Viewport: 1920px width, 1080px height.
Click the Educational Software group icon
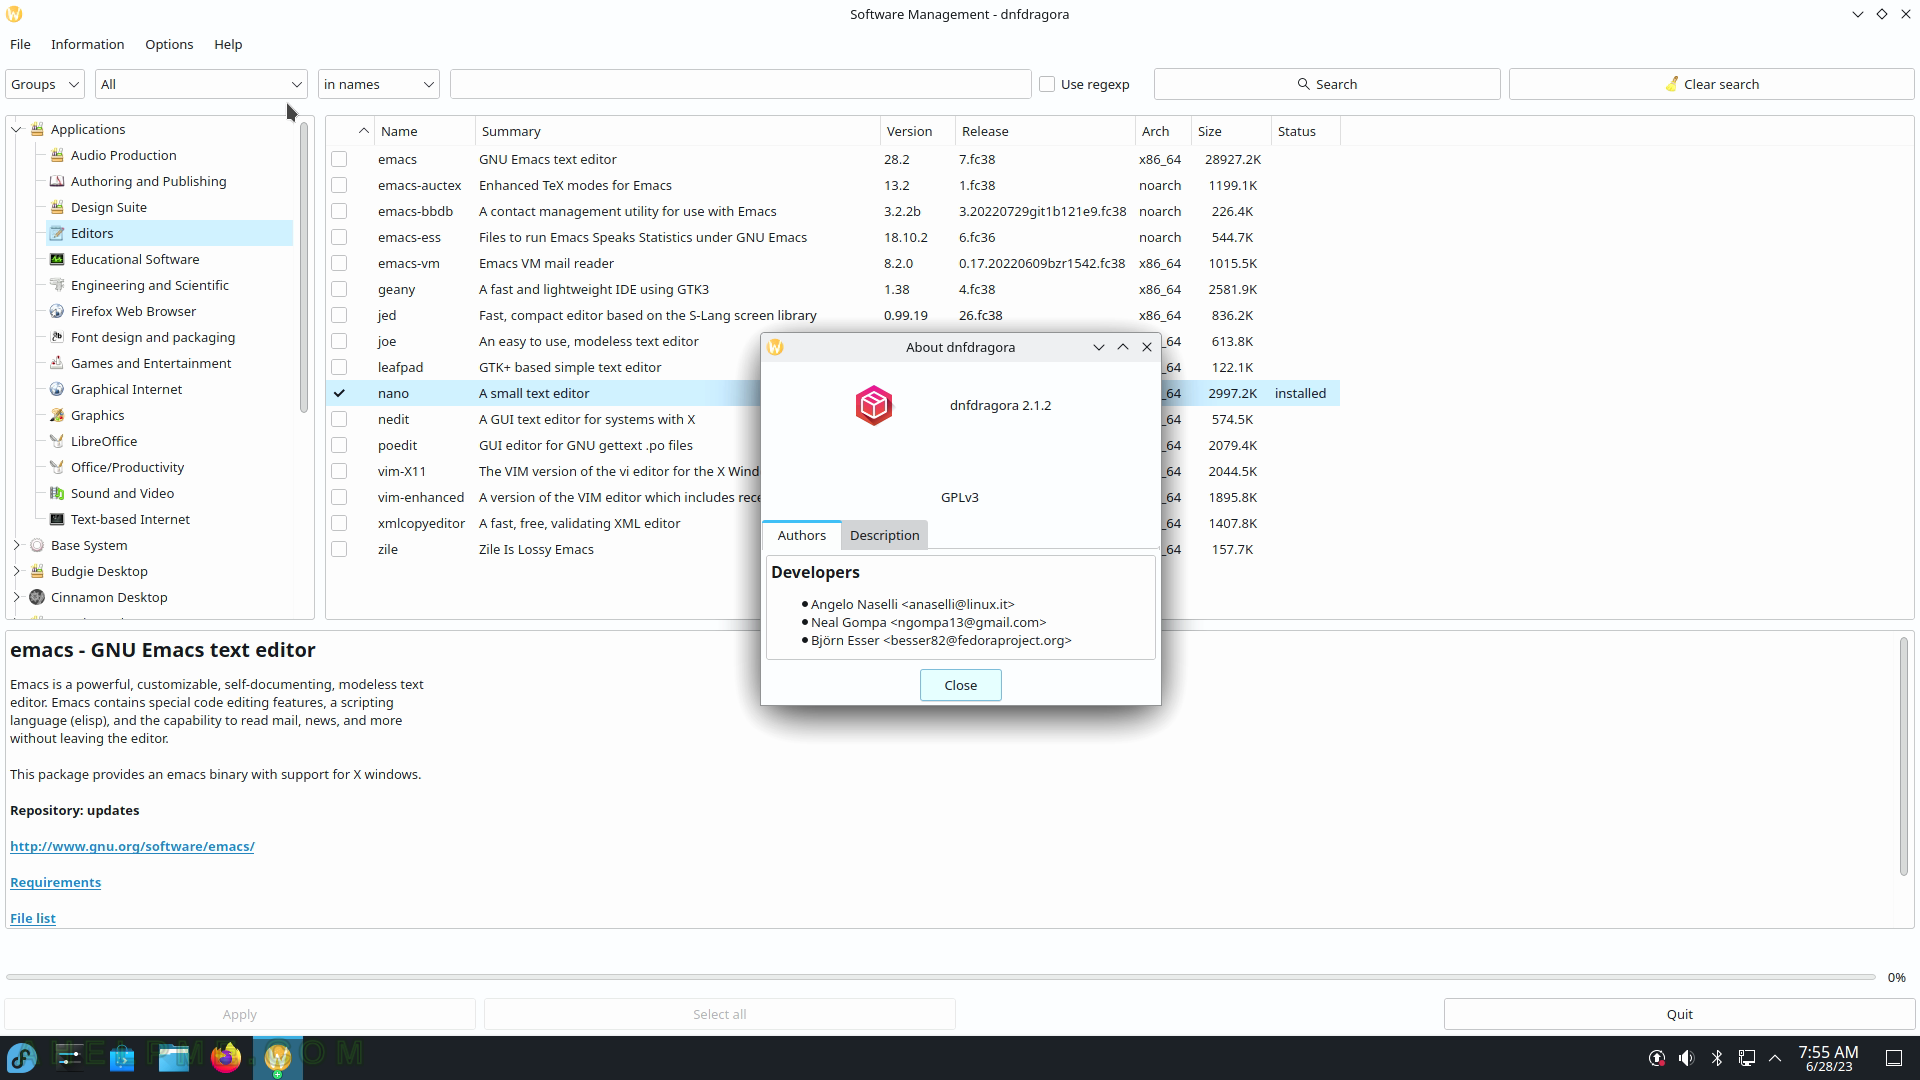(x=57, y=259)
